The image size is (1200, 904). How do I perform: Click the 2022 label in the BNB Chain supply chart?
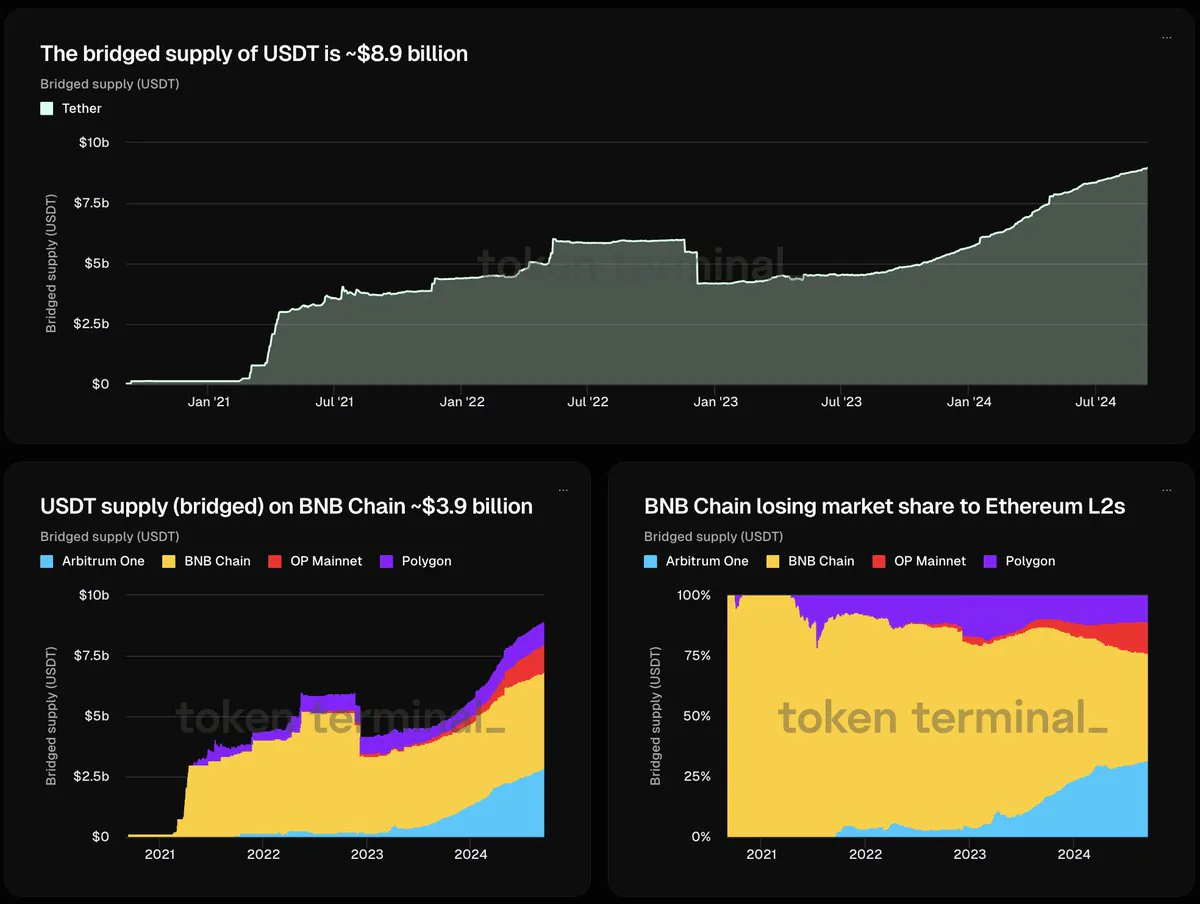(264, 854)
